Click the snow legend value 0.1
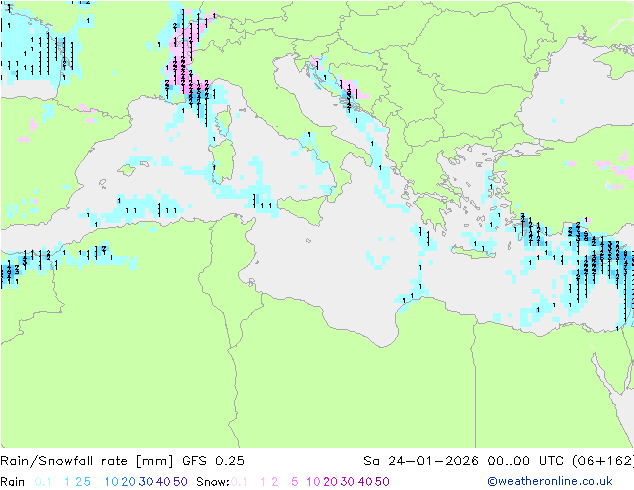 tap(239, 482)
